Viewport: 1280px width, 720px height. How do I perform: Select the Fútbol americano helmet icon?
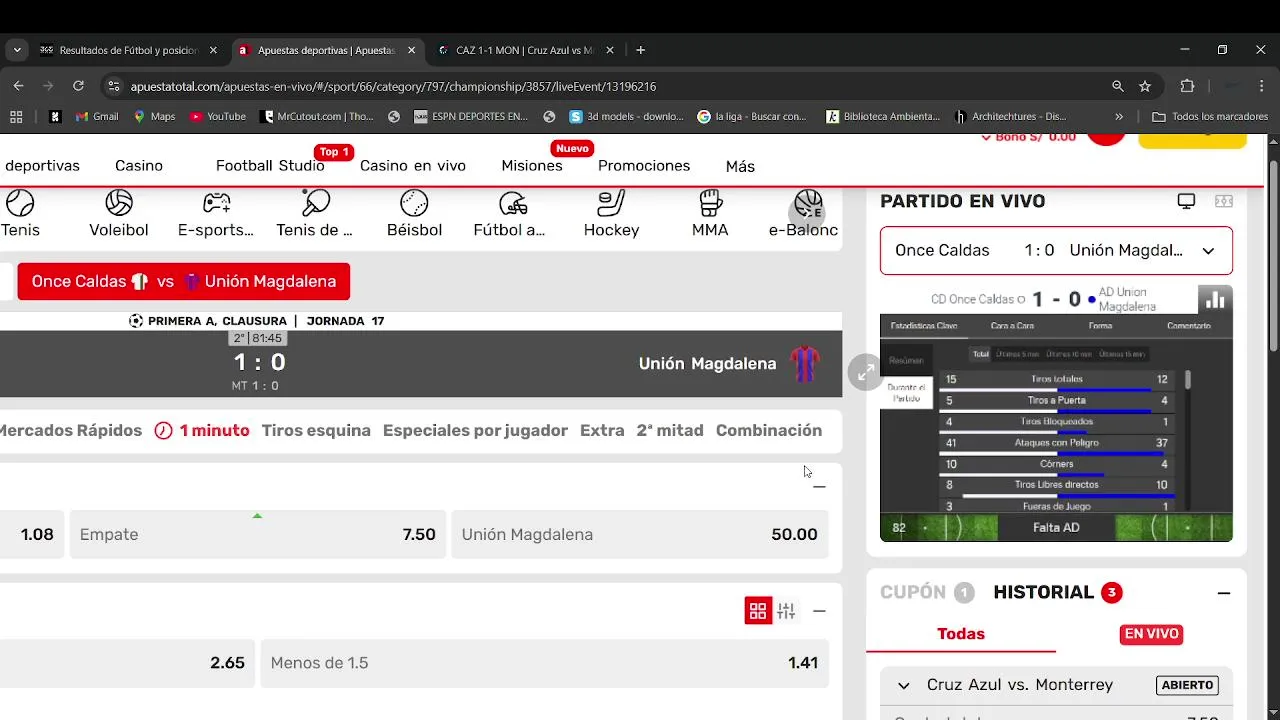tap(513, 204)
